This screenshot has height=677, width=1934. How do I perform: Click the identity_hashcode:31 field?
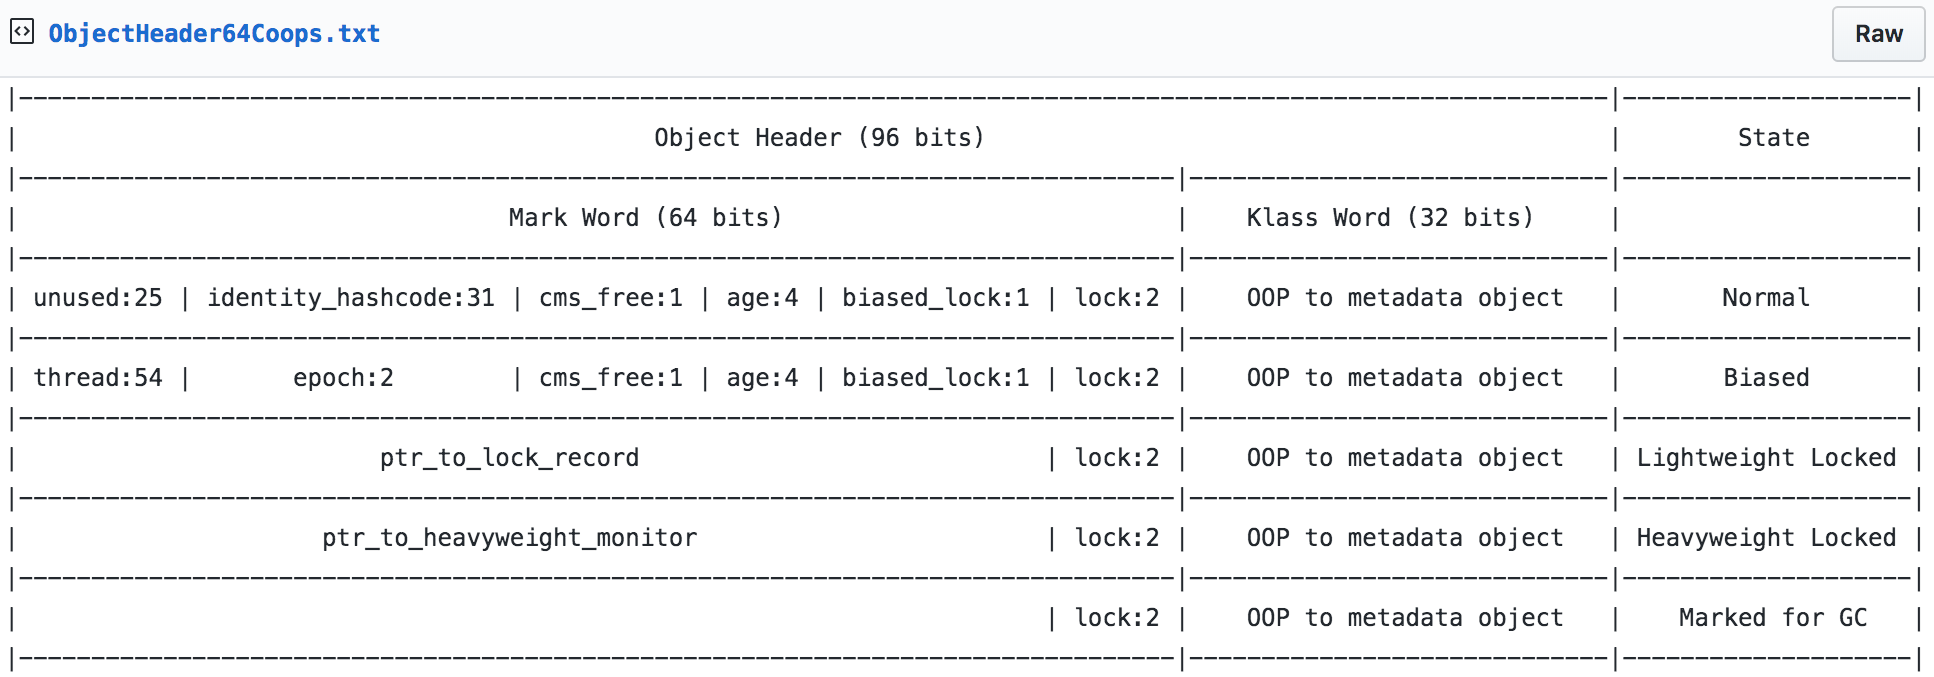(351, 298)
